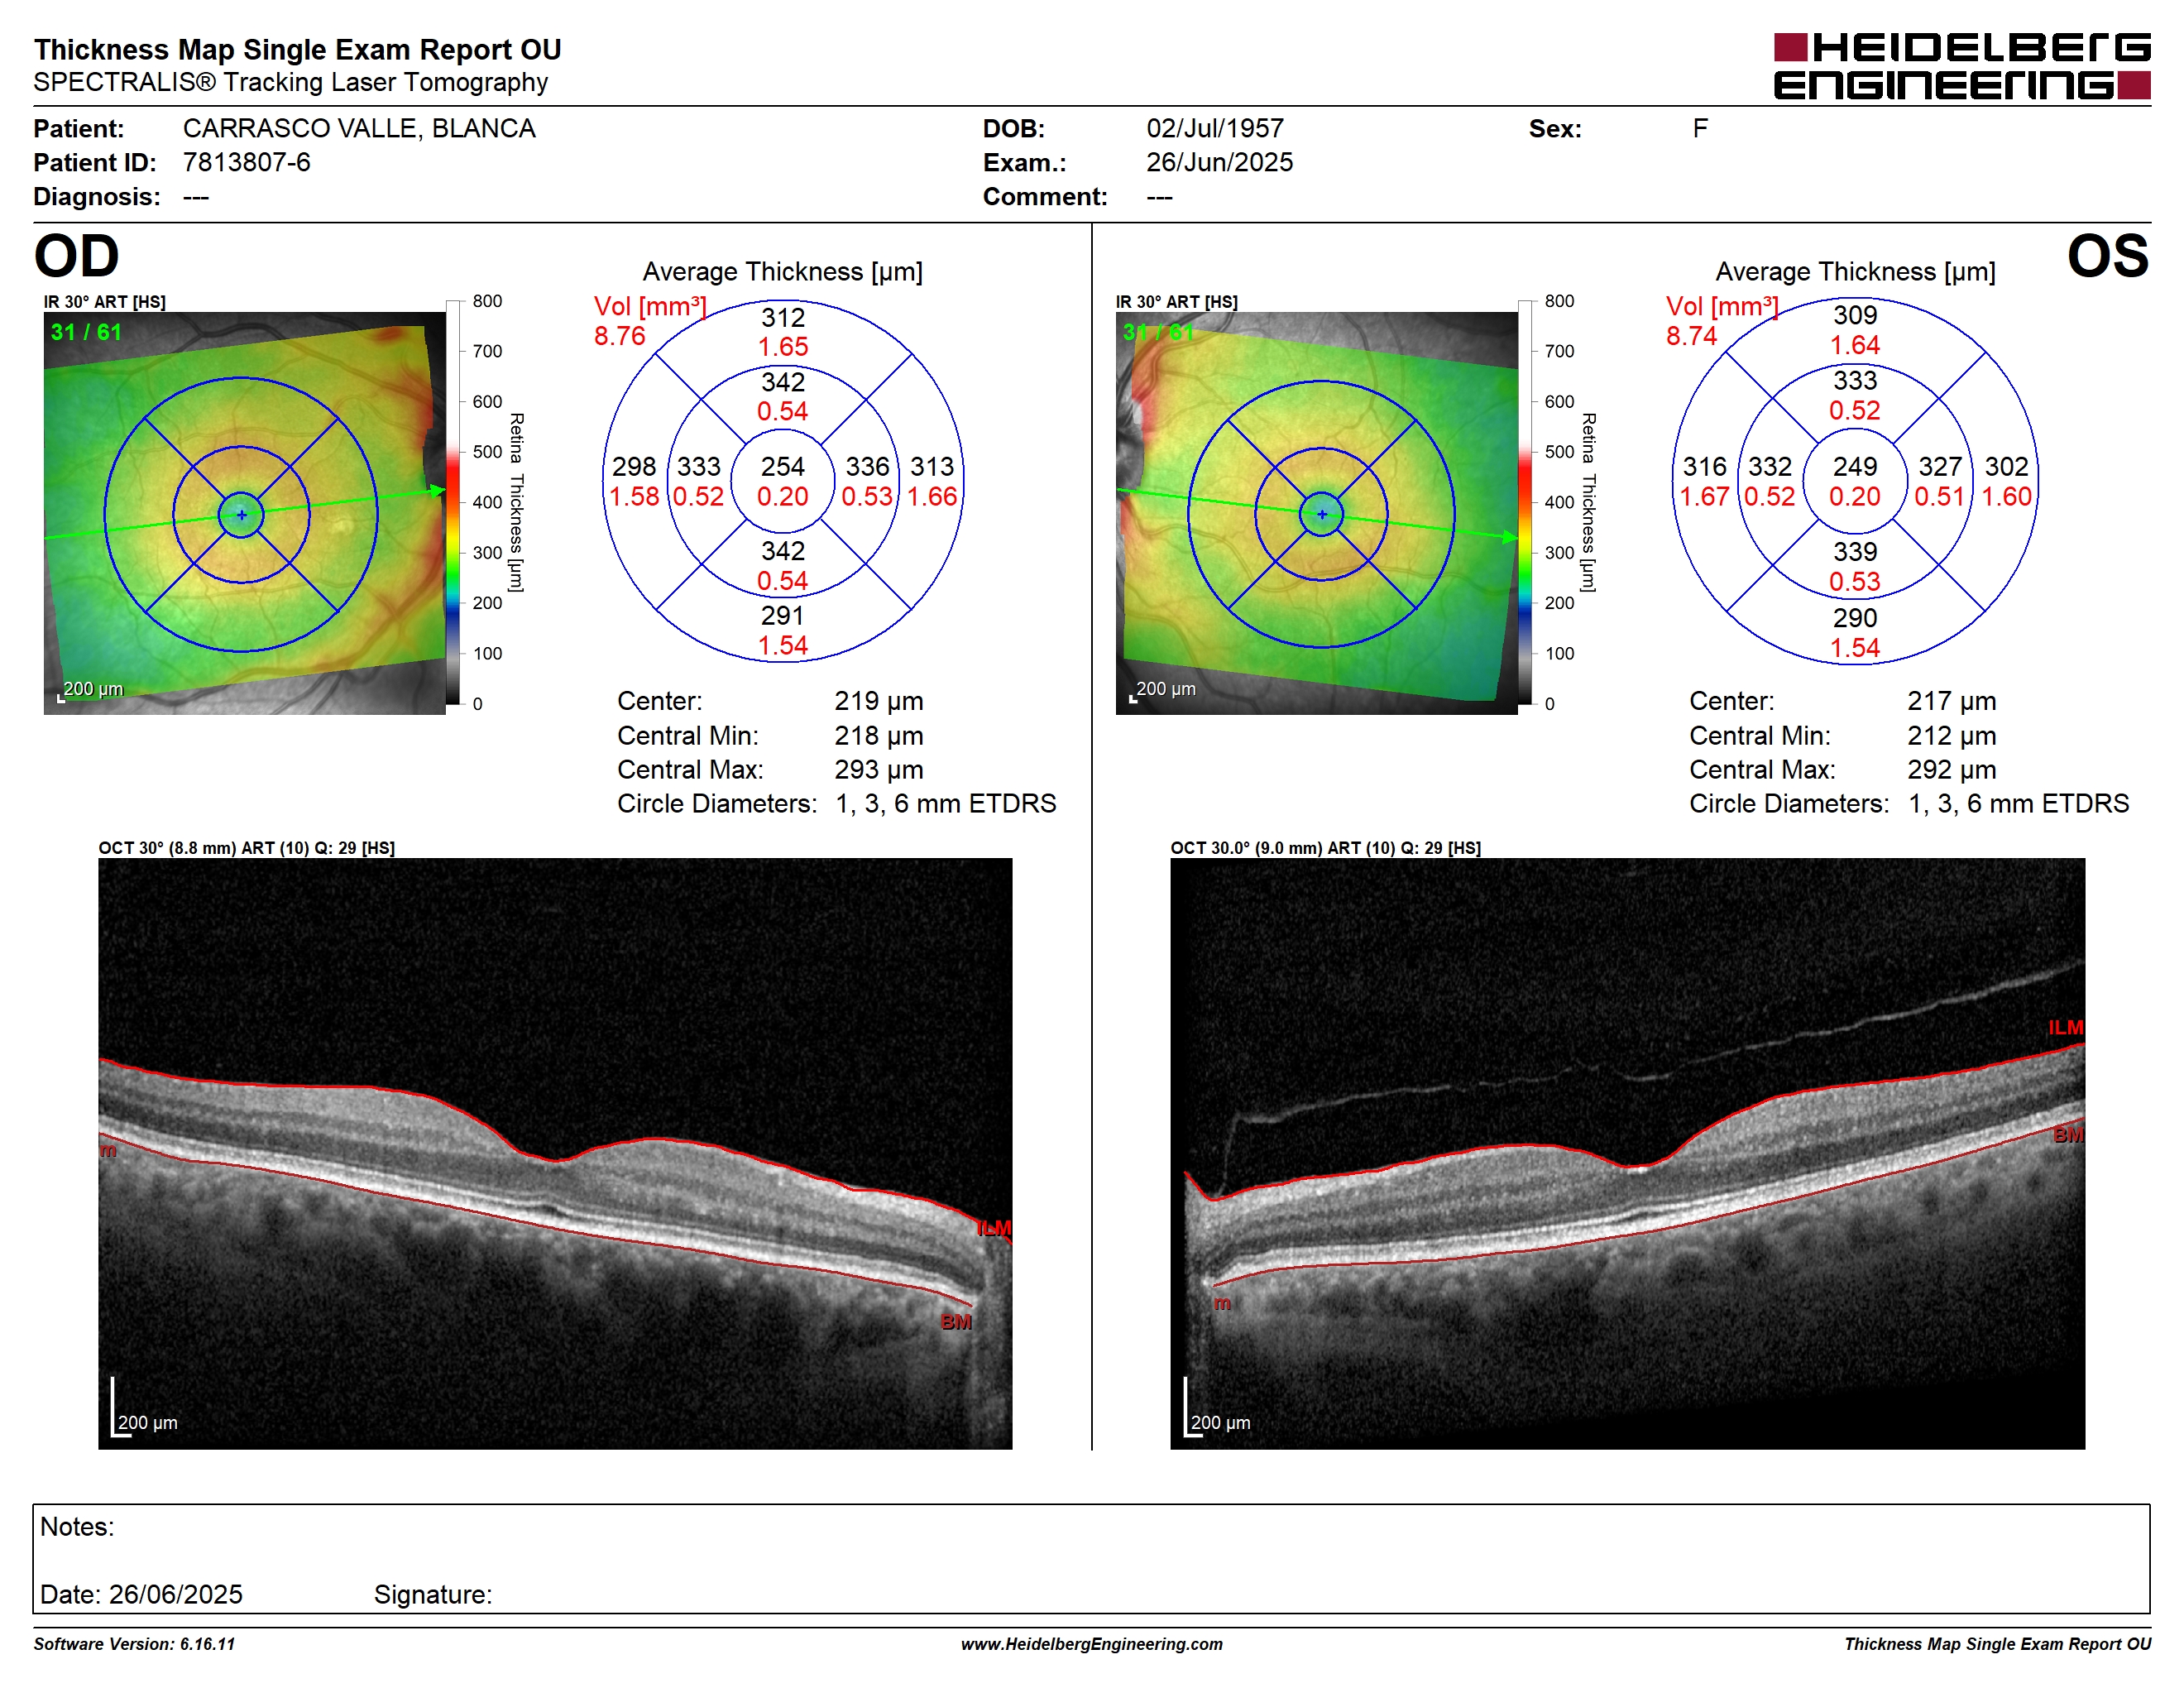This screenshot has width=2184, height=1688.
Task: Click the BM label on OD B-scan
Action: pos(956,1322)
